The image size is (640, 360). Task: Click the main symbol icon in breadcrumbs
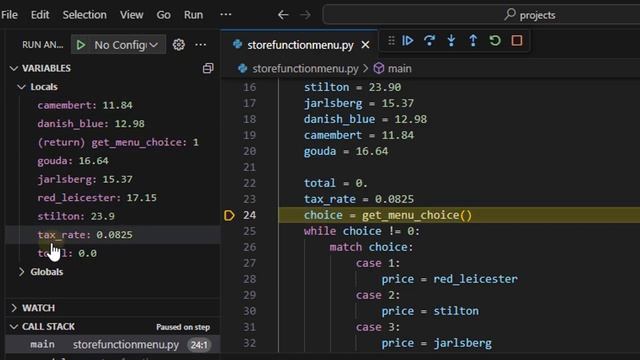pyautogui.click(x=379, y=68)
